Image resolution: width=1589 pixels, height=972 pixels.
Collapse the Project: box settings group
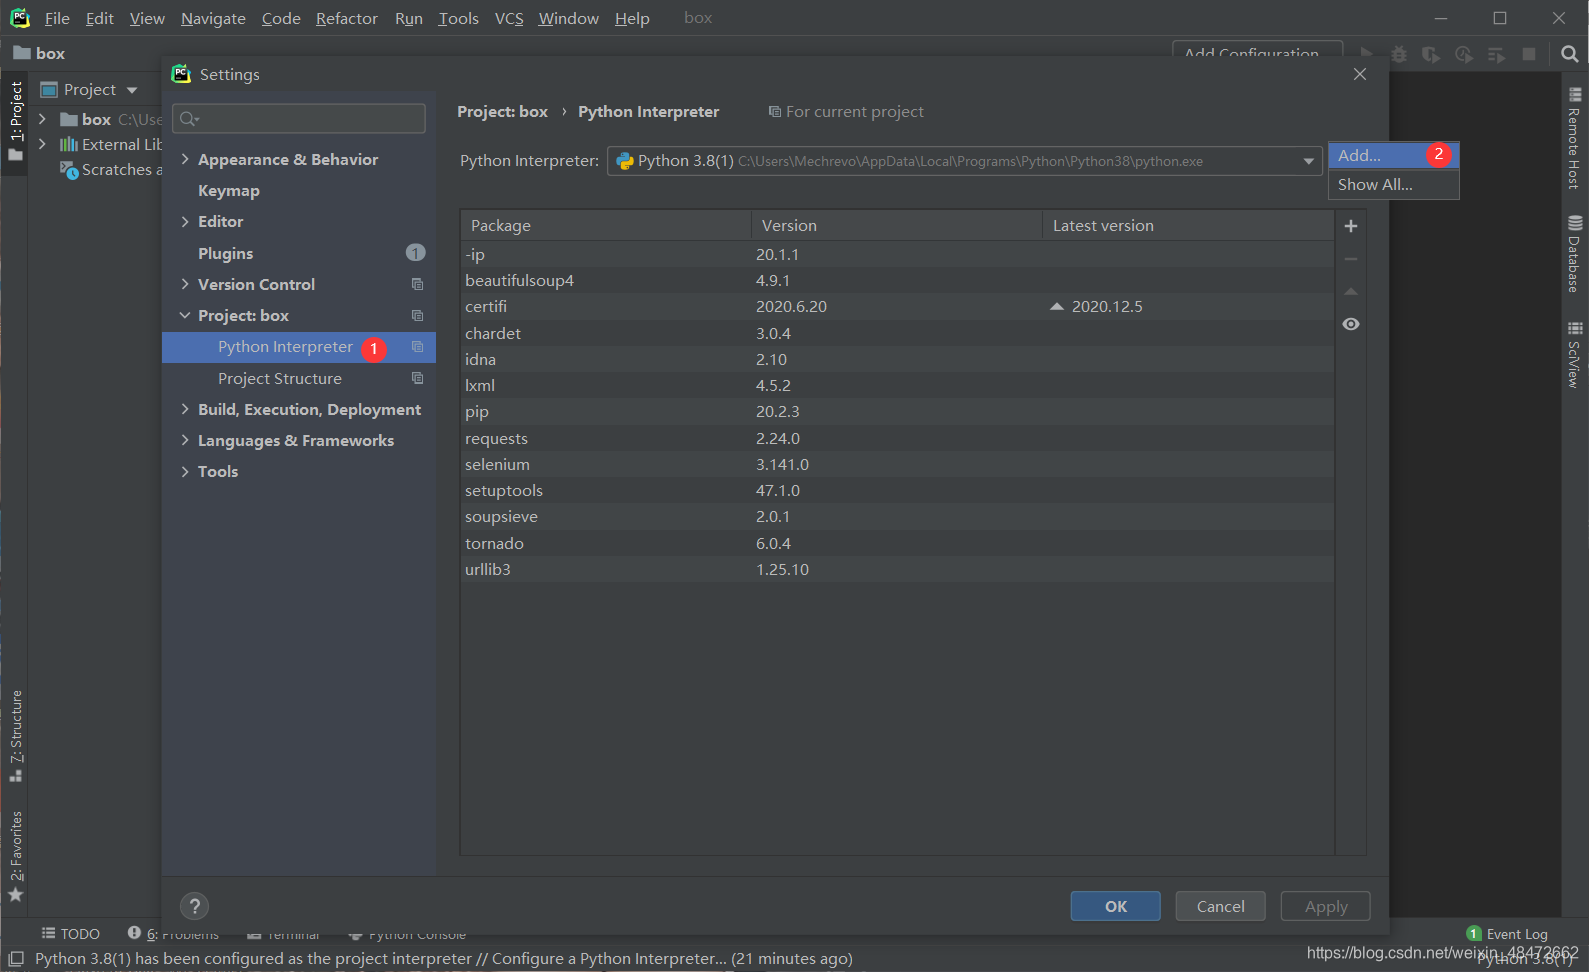tap(185, 315)
